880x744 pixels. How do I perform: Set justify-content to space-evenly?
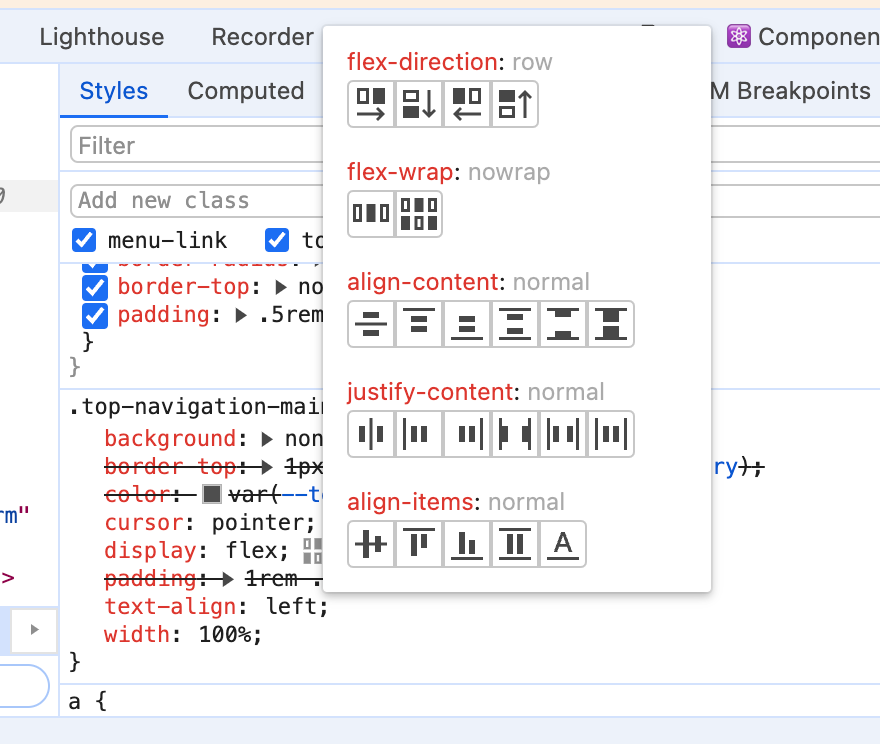point(611,434)
